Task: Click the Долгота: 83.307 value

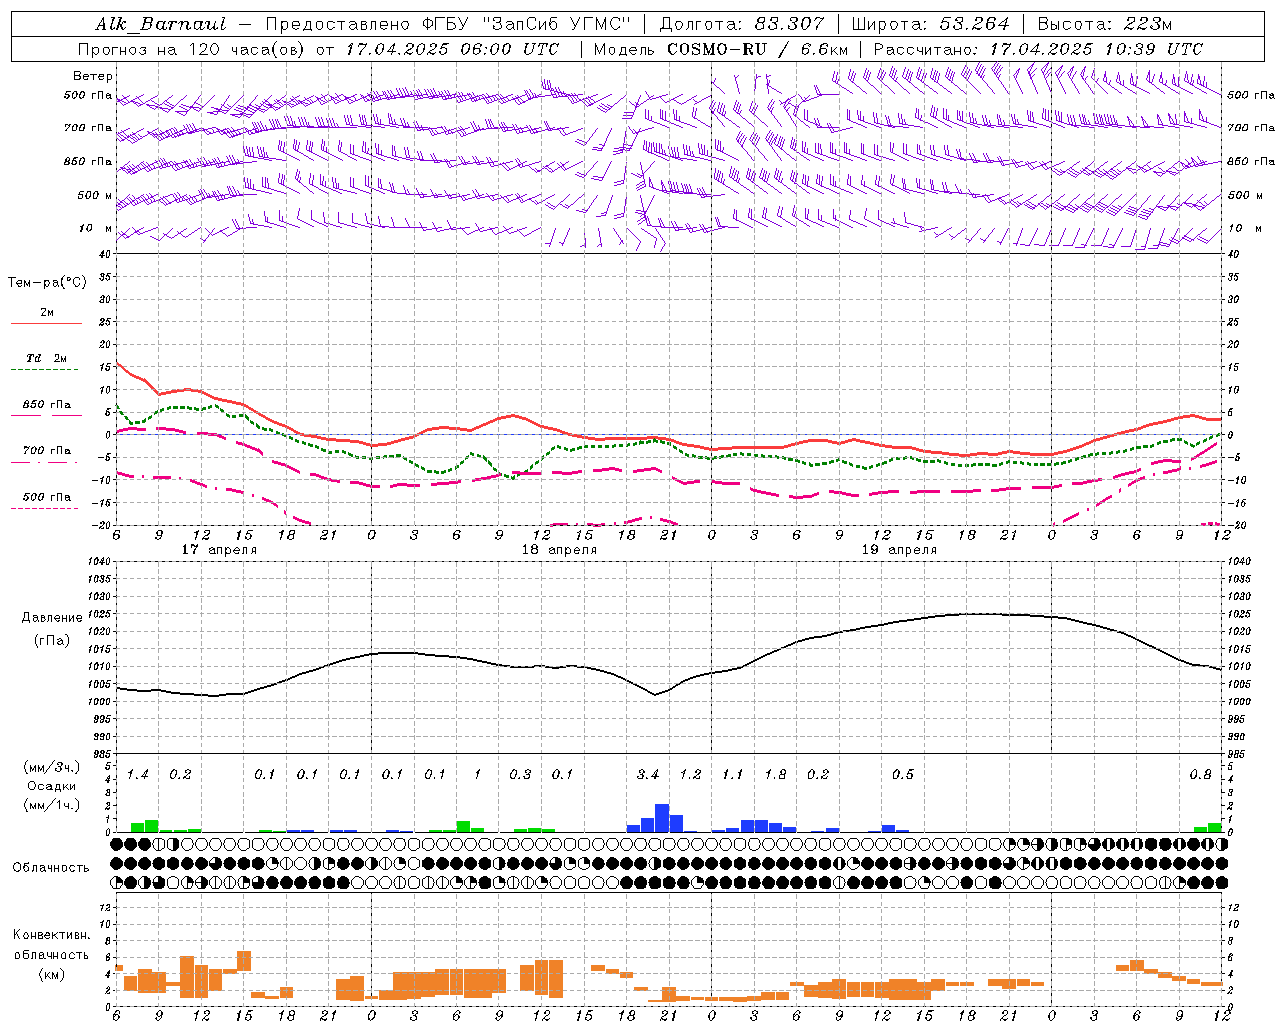Action: (x=742, y=24)
